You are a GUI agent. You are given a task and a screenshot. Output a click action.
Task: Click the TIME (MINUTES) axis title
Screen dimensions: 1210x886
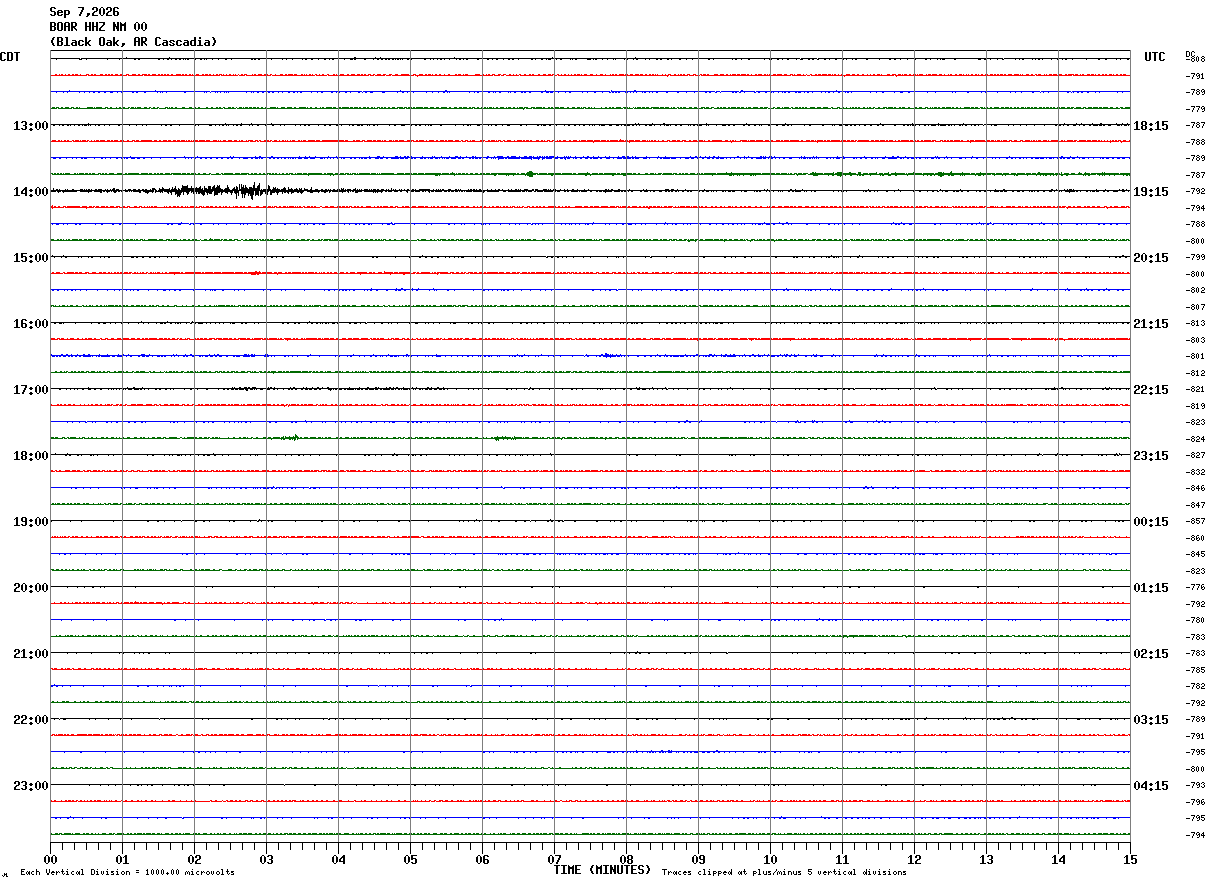602,870
